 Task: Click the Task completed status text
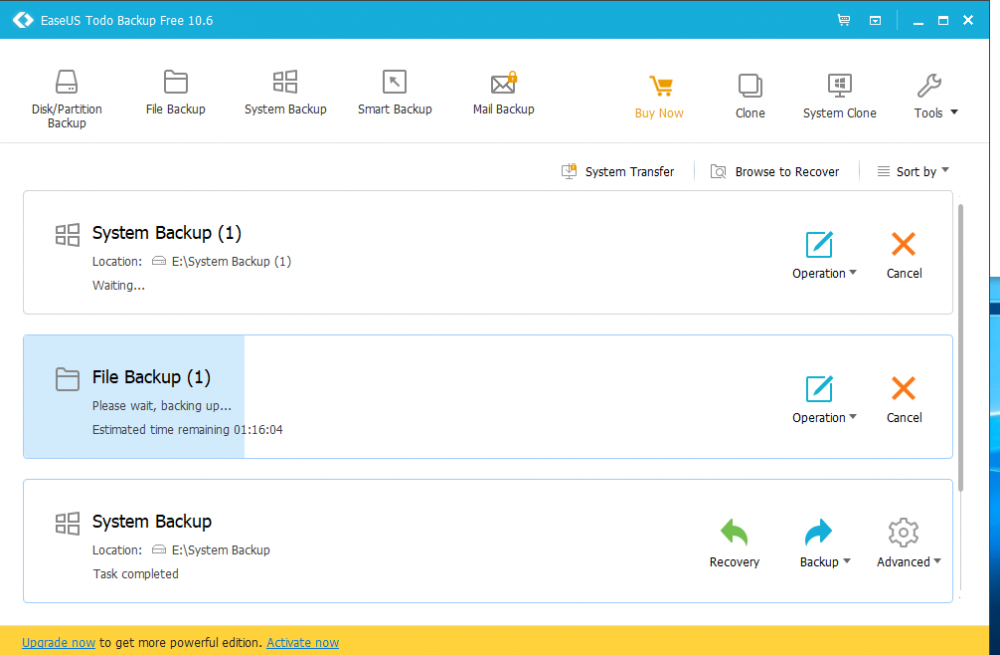(136, 574)
